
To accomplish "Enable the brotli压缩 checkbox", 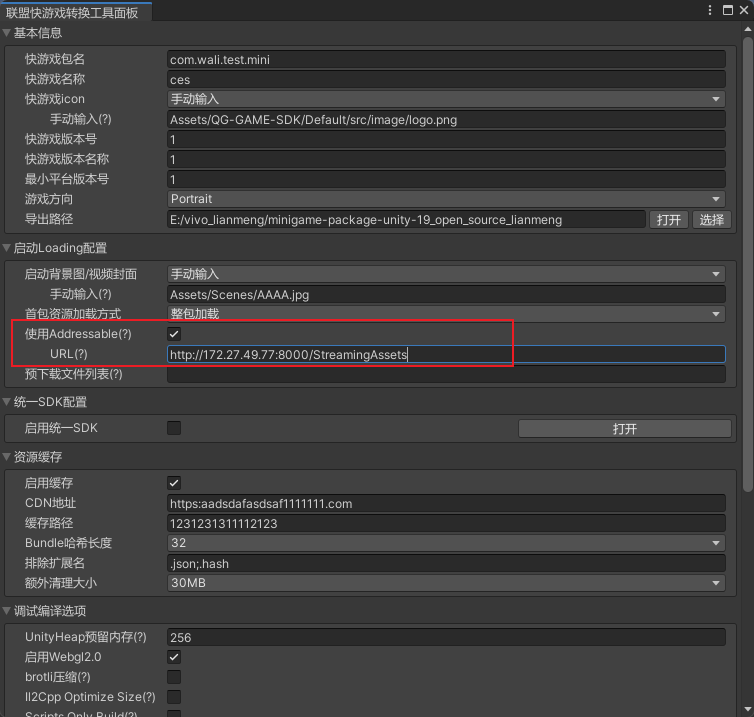I will (174, 677).
